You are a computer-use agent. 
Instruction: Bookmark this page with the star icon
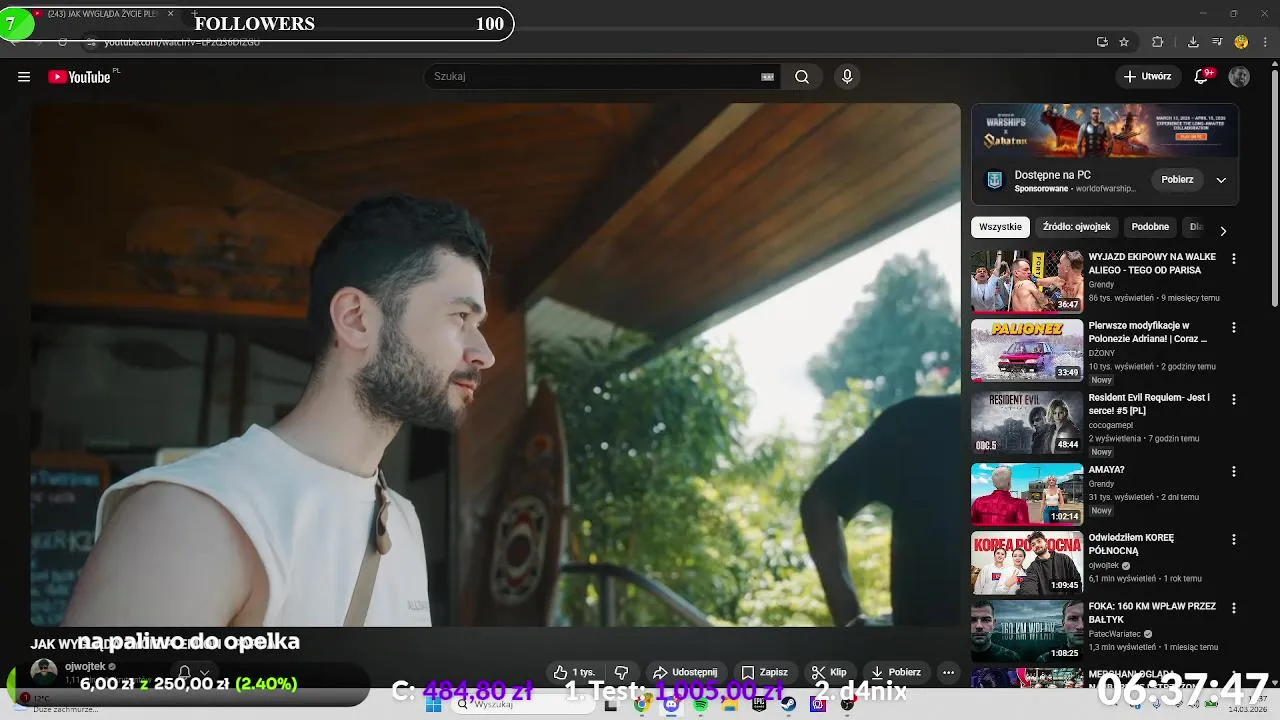(x=1124, y=42)
